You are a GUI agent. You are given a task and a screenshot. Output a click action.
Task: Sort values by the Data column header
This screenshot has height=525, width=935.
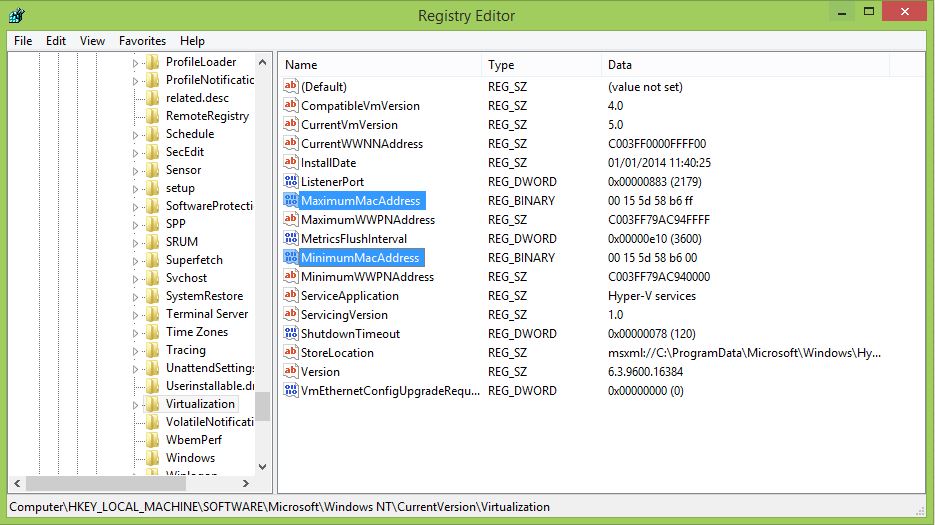click(745, 64)
